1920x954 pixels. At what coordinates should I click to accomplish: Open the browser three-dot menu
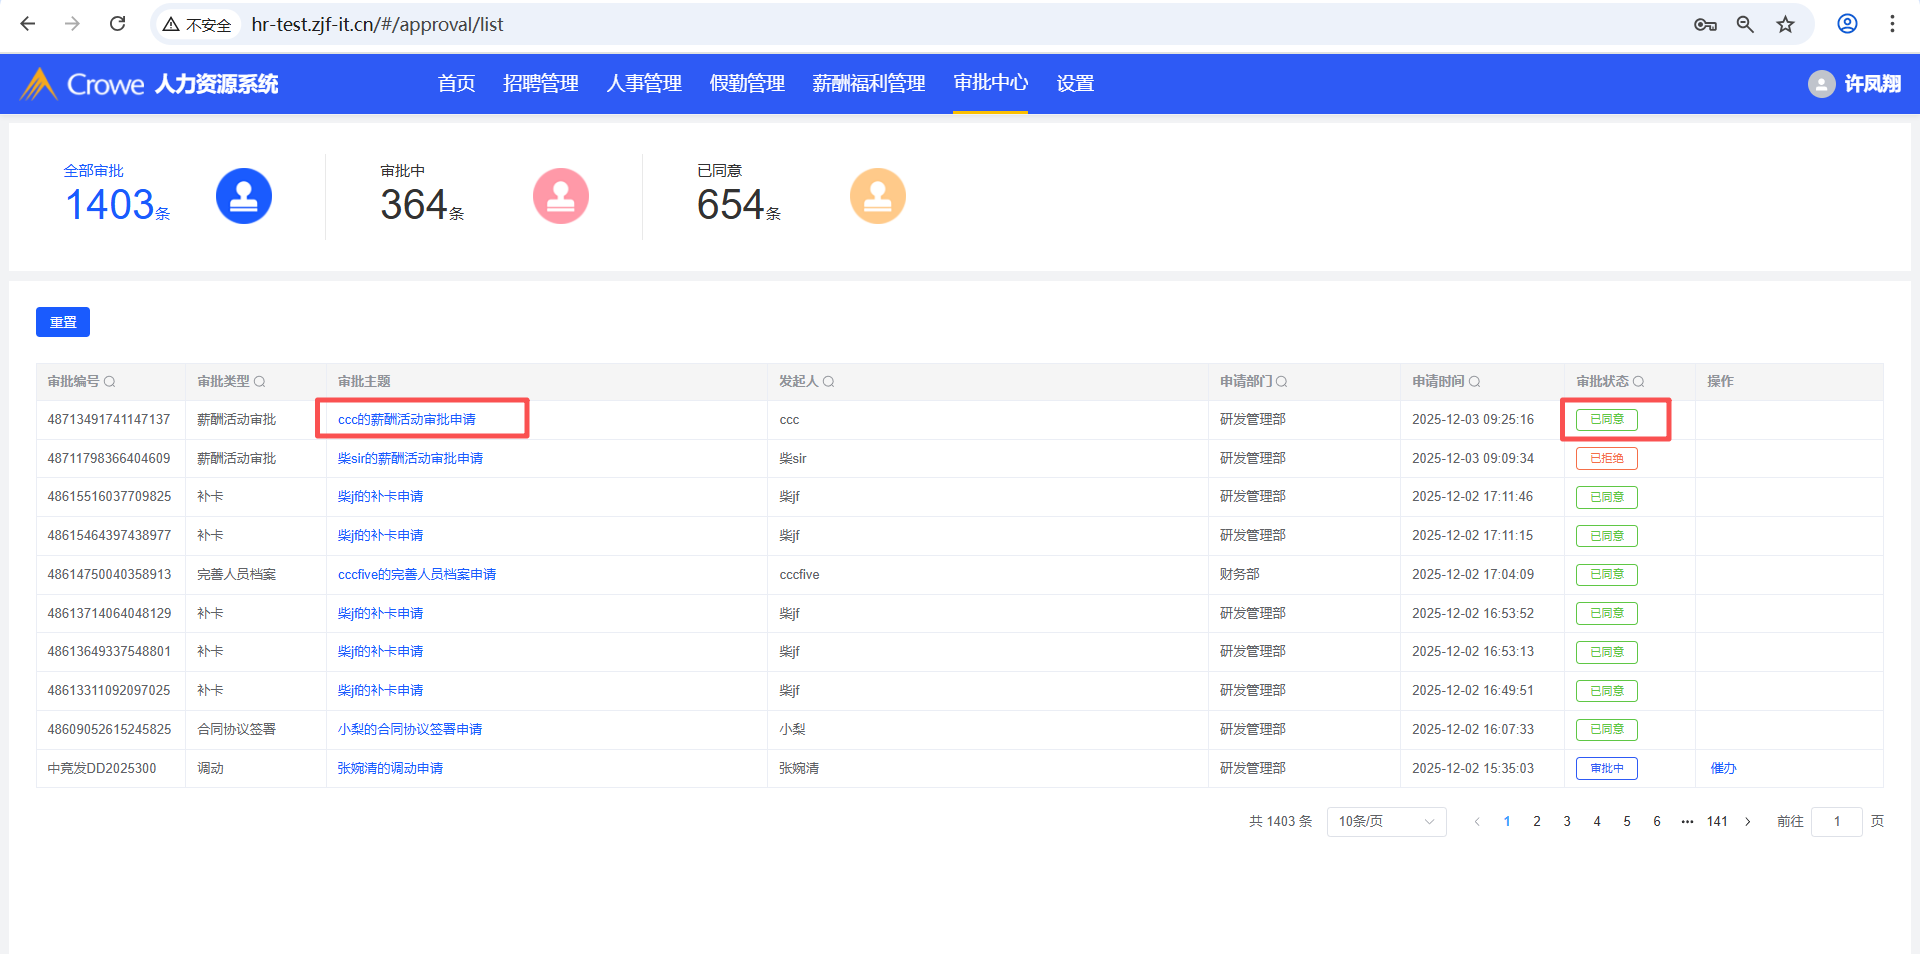(1892, 24)
